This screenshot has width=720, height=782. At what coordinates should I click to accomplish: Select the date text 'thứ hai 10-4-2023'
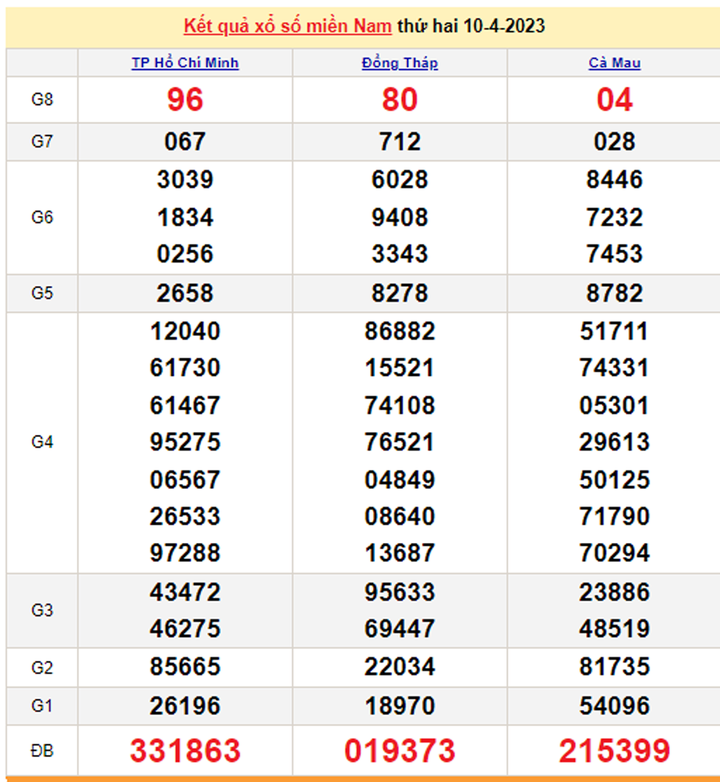(x=470, y=26)
